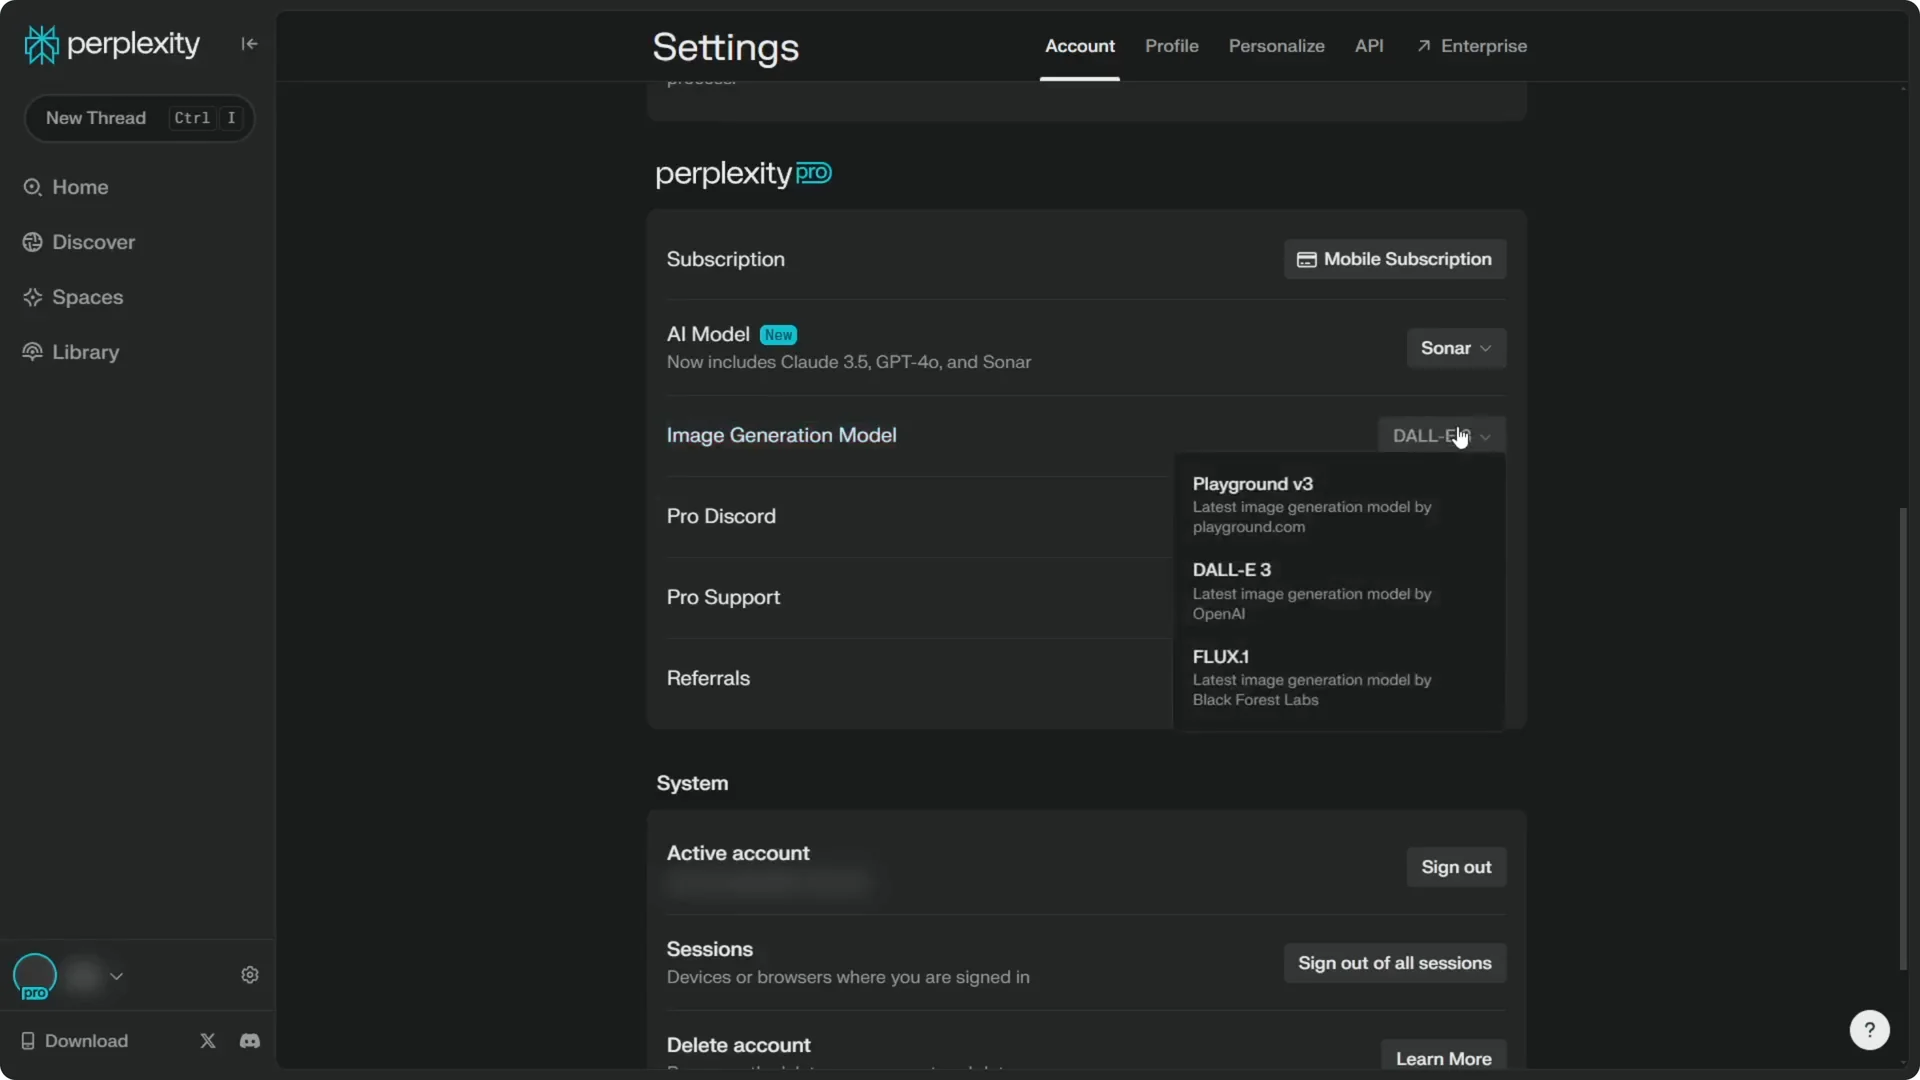Collapse the Image Generation Model dropdown

1441,436
